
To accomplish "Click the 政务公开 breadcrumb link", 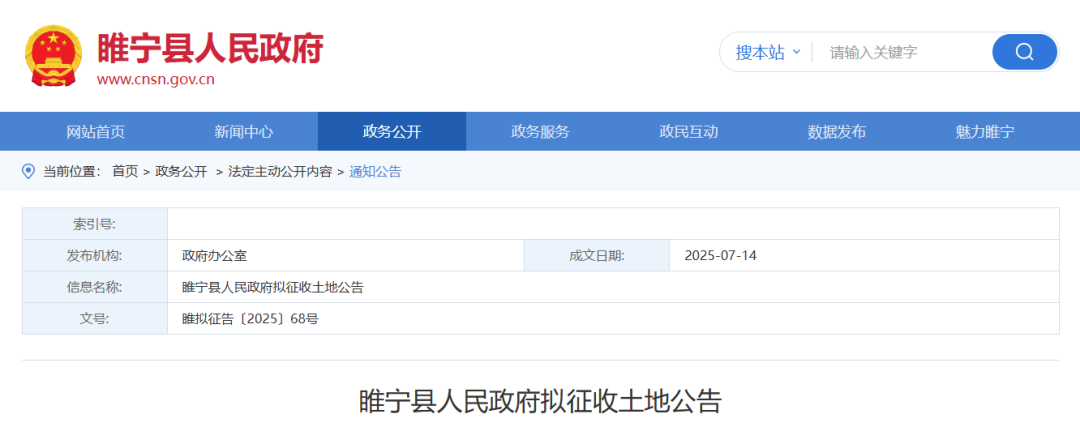I will (181, 172).
